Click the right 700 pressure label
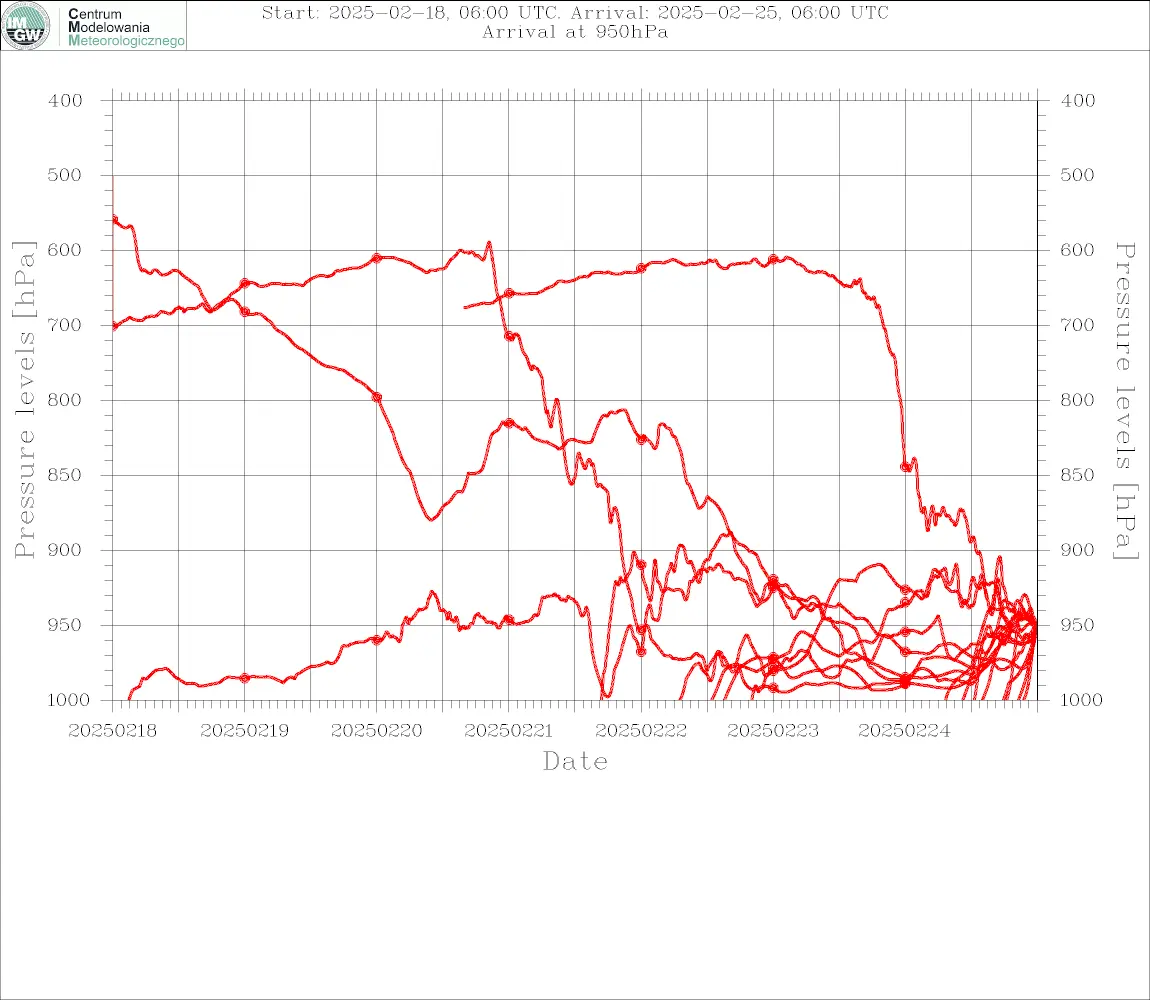The image size is (1150, 1000). coord(1077,325)
